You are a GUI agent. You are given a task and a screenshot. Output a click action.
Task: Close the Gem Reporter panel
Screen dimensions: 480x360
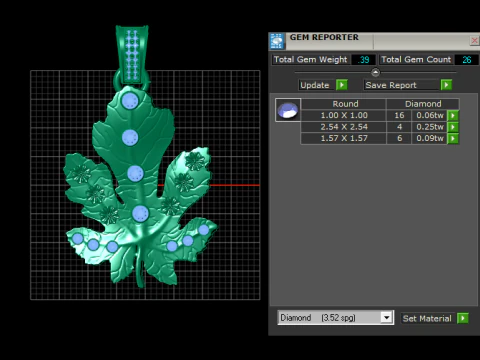pos(474,41)
